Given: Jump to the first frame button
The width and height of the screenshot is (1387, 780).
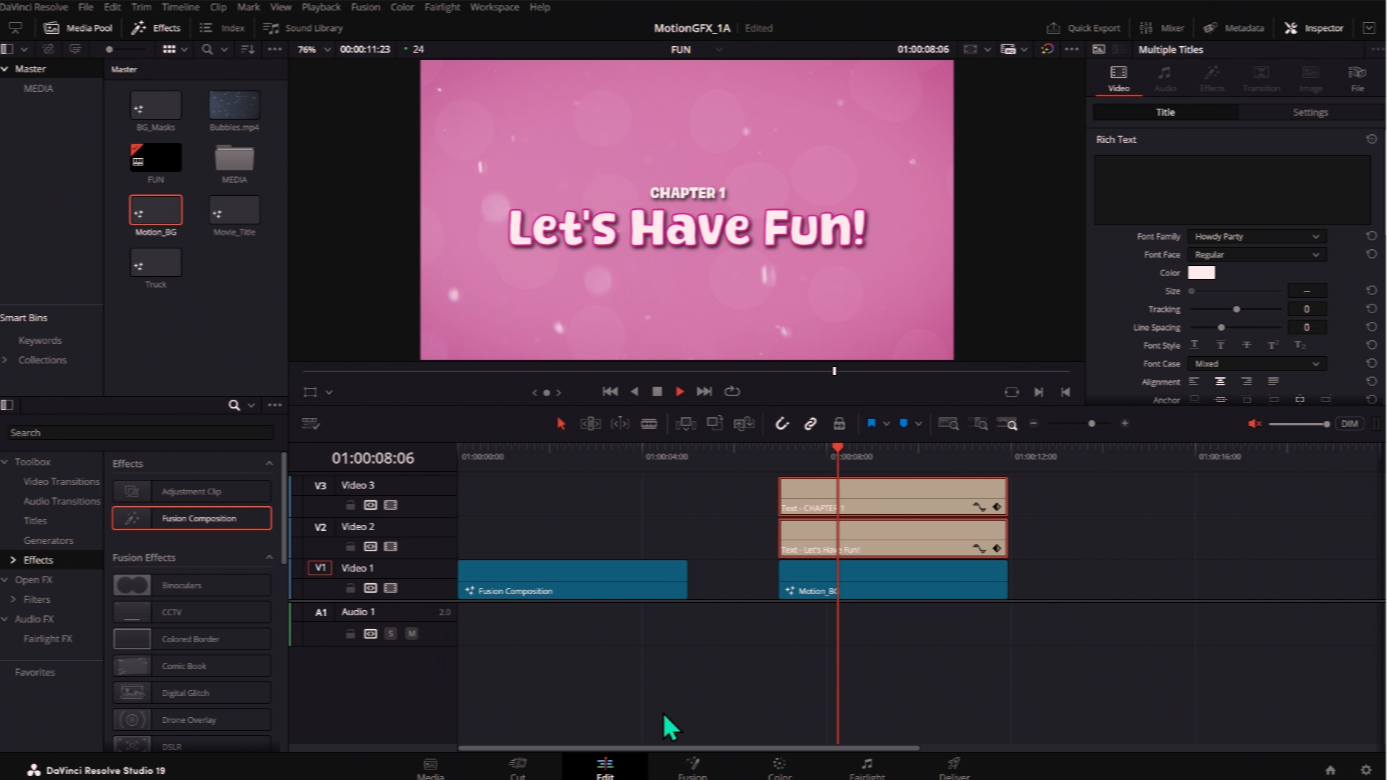Looking at the screenshot, I should pos(609,392).
